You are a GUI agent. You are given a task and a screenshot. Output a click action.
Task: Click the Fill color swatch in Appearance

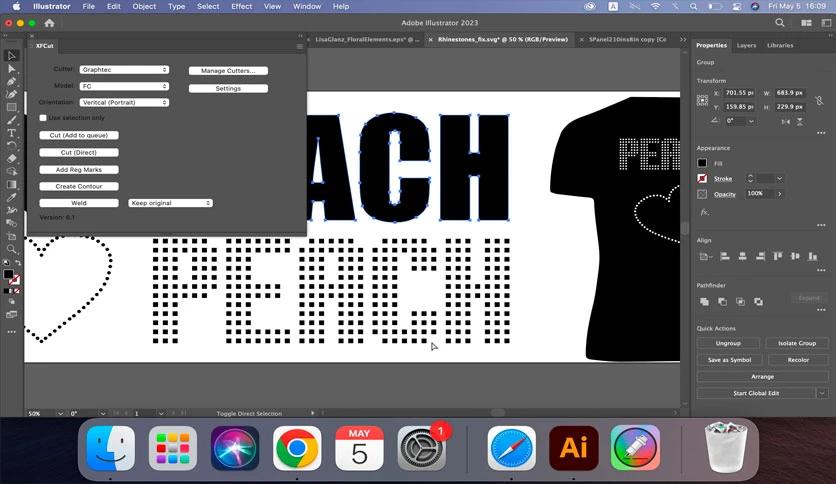click(x=702, y=163)
